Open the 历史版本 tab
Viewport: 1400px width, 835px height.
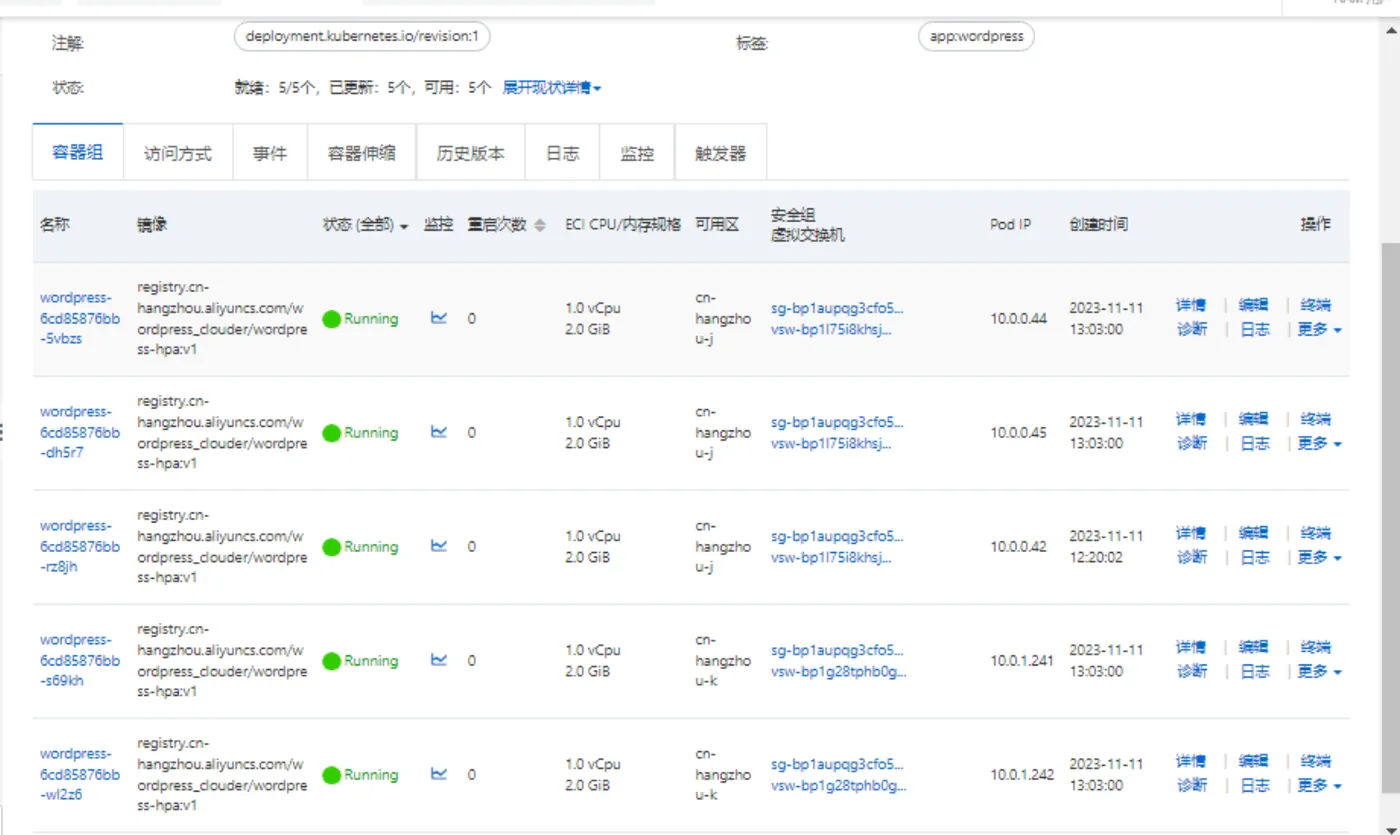[x=471, y=153]
